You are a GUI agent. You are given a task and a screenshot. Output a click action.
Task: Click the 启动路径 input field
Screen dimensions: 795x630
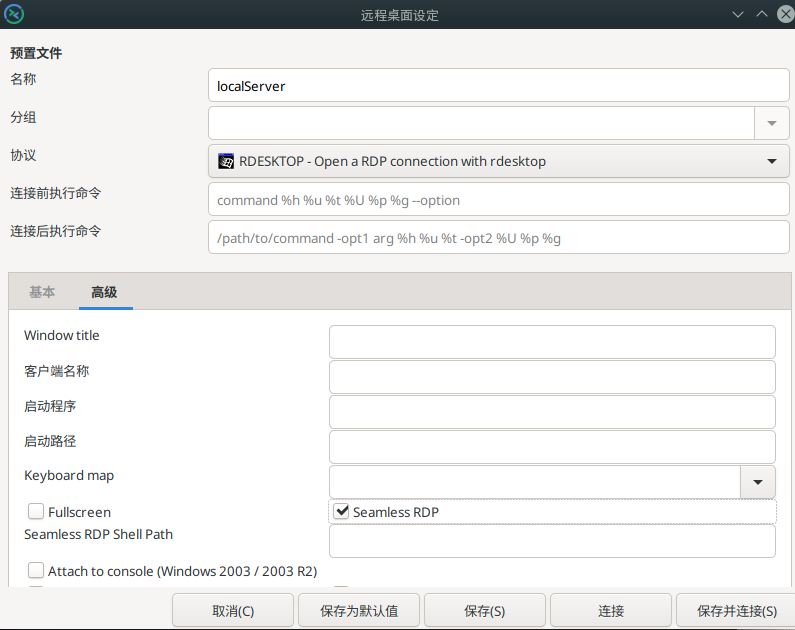552,447
